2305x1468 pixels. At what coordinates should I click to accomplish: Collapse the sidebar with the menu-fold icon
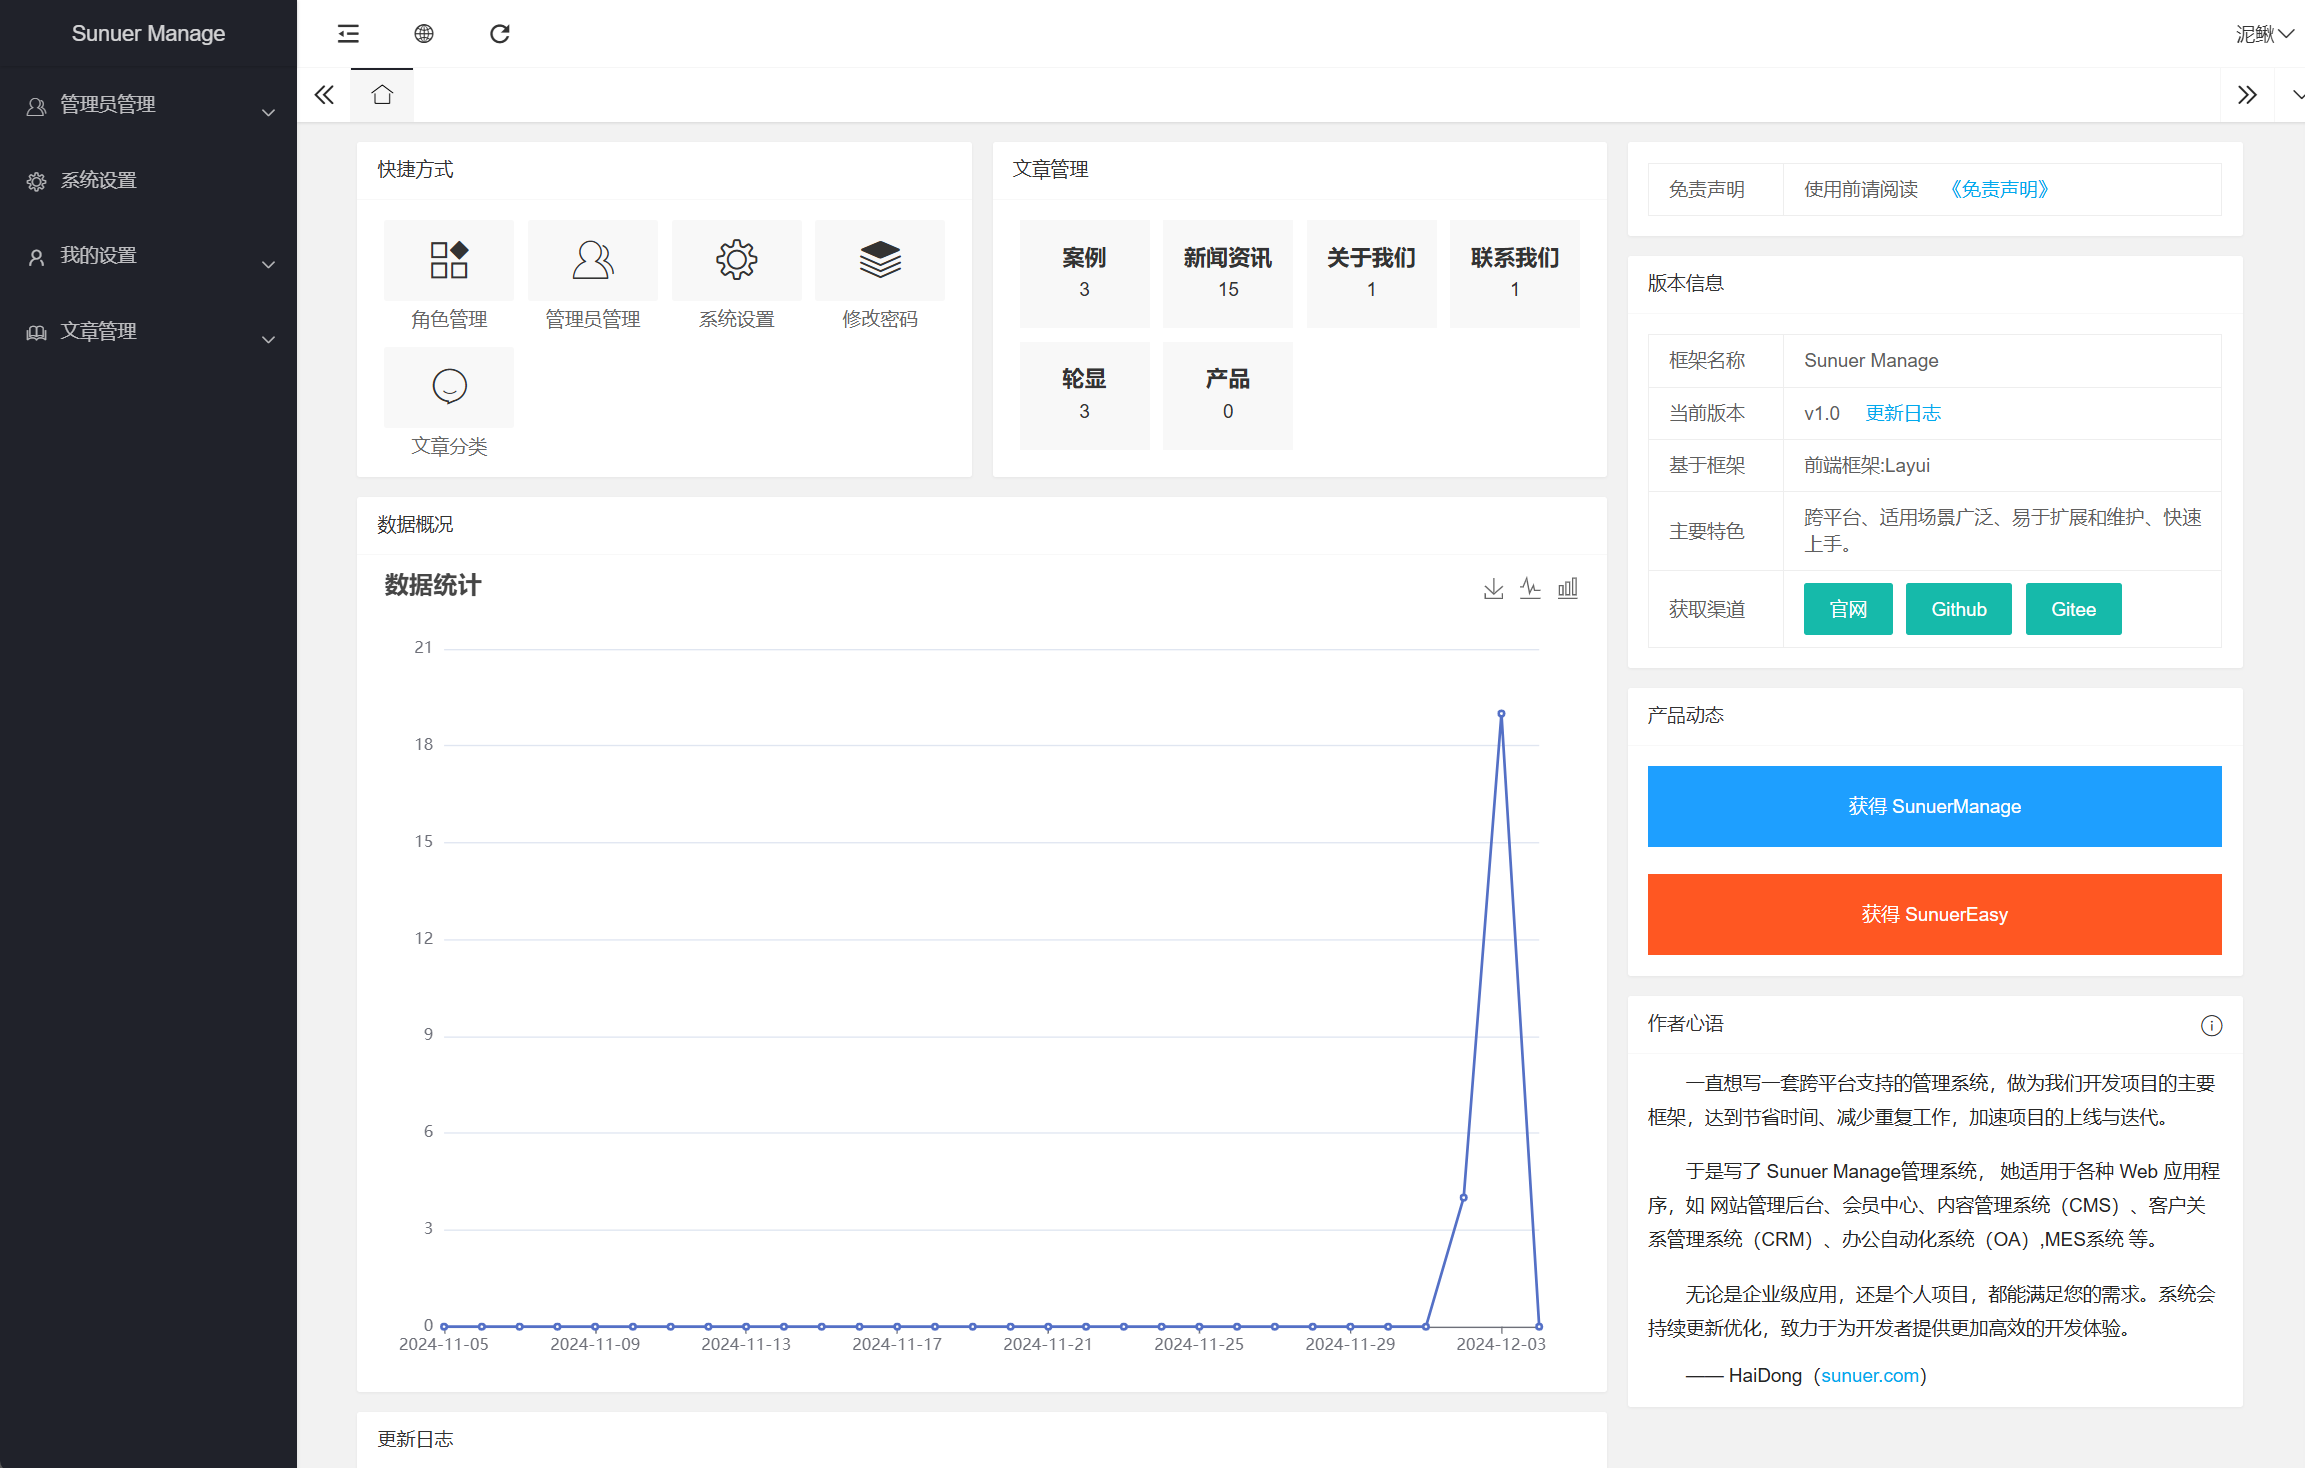pyautogui.click(x=348, y=34)
